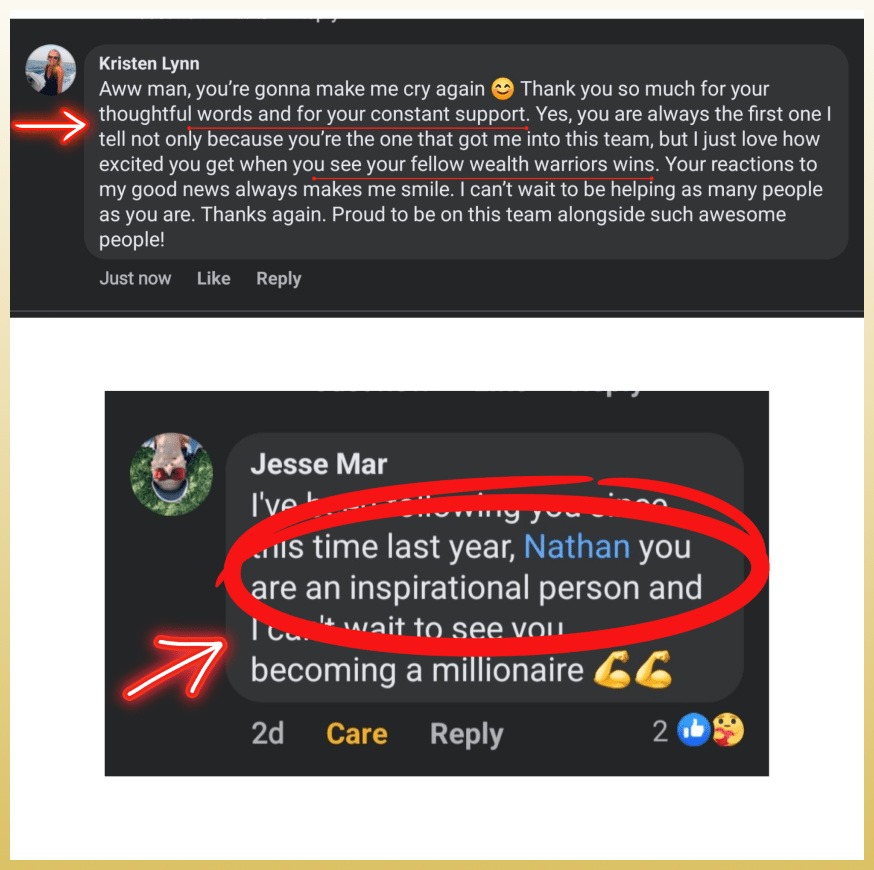Screen dimensions: 874x870
Task: Click the Jesse Mar commenter name
Action: point(319,464)
